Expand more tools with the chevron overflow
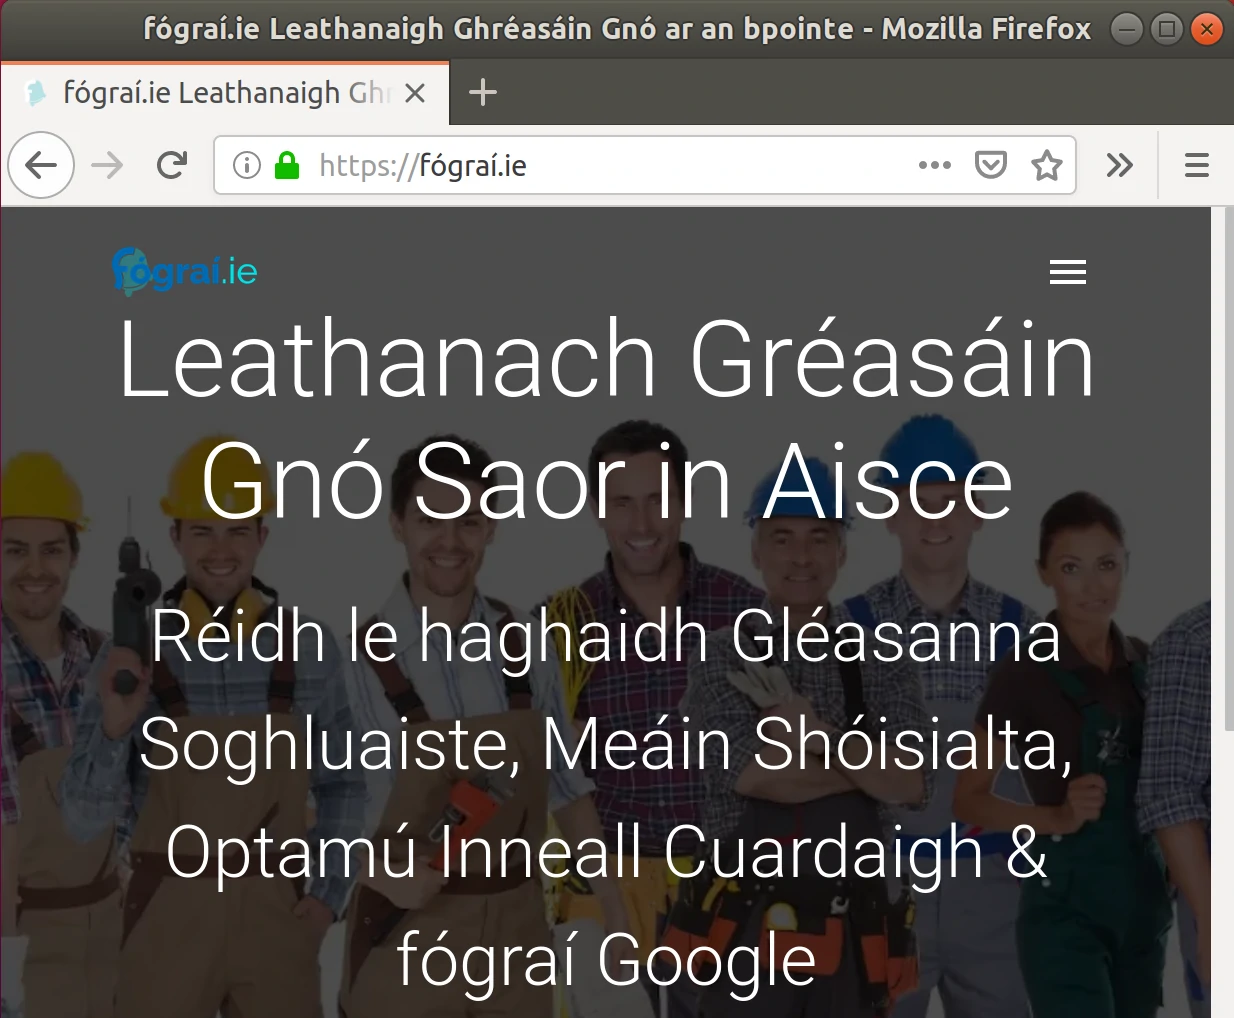Screen dimensions: 1234x1018 click(x=1120, y=165)
